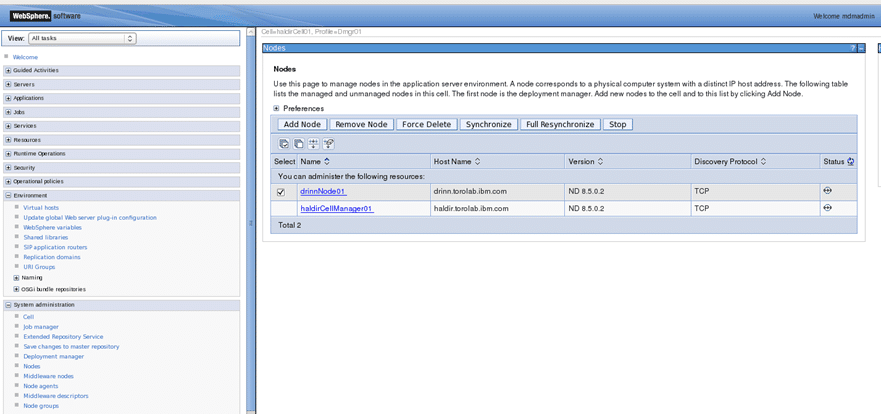
Task: Open Node agents link
Action: pyautogui.click(x=40, y=386)
